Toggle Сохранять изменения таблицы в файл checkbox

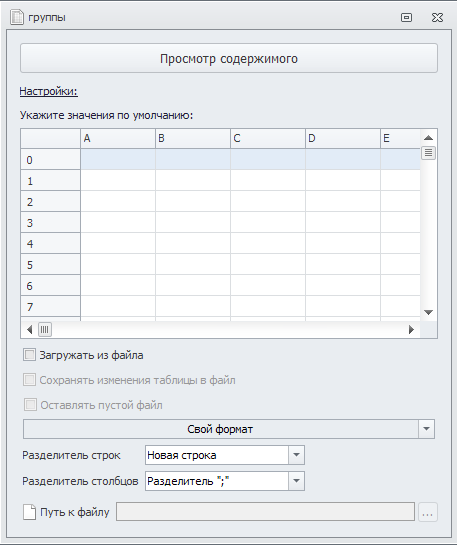29,380
